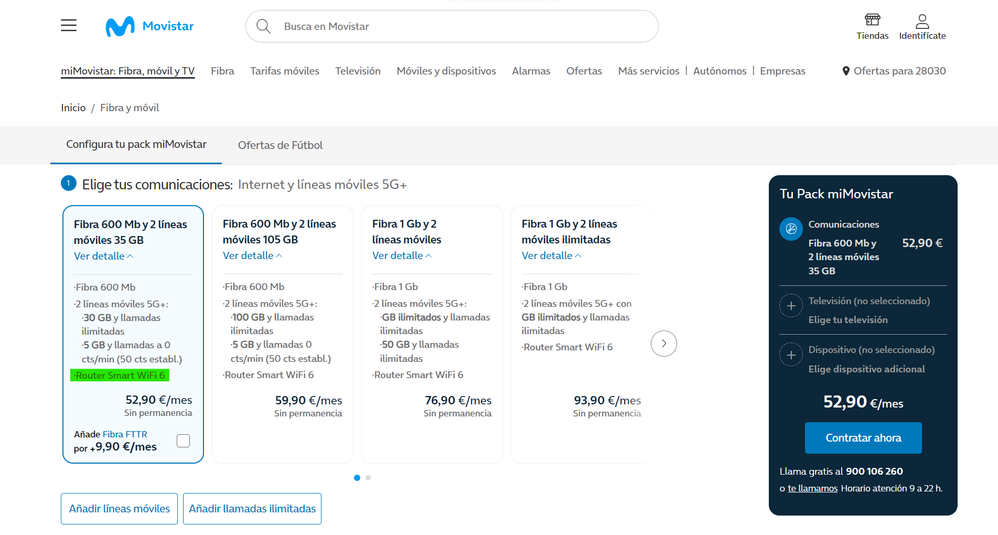Screen dimensions: 998x535
Task: Go to second carousel page dot
Action: click(x=368, y=478)
